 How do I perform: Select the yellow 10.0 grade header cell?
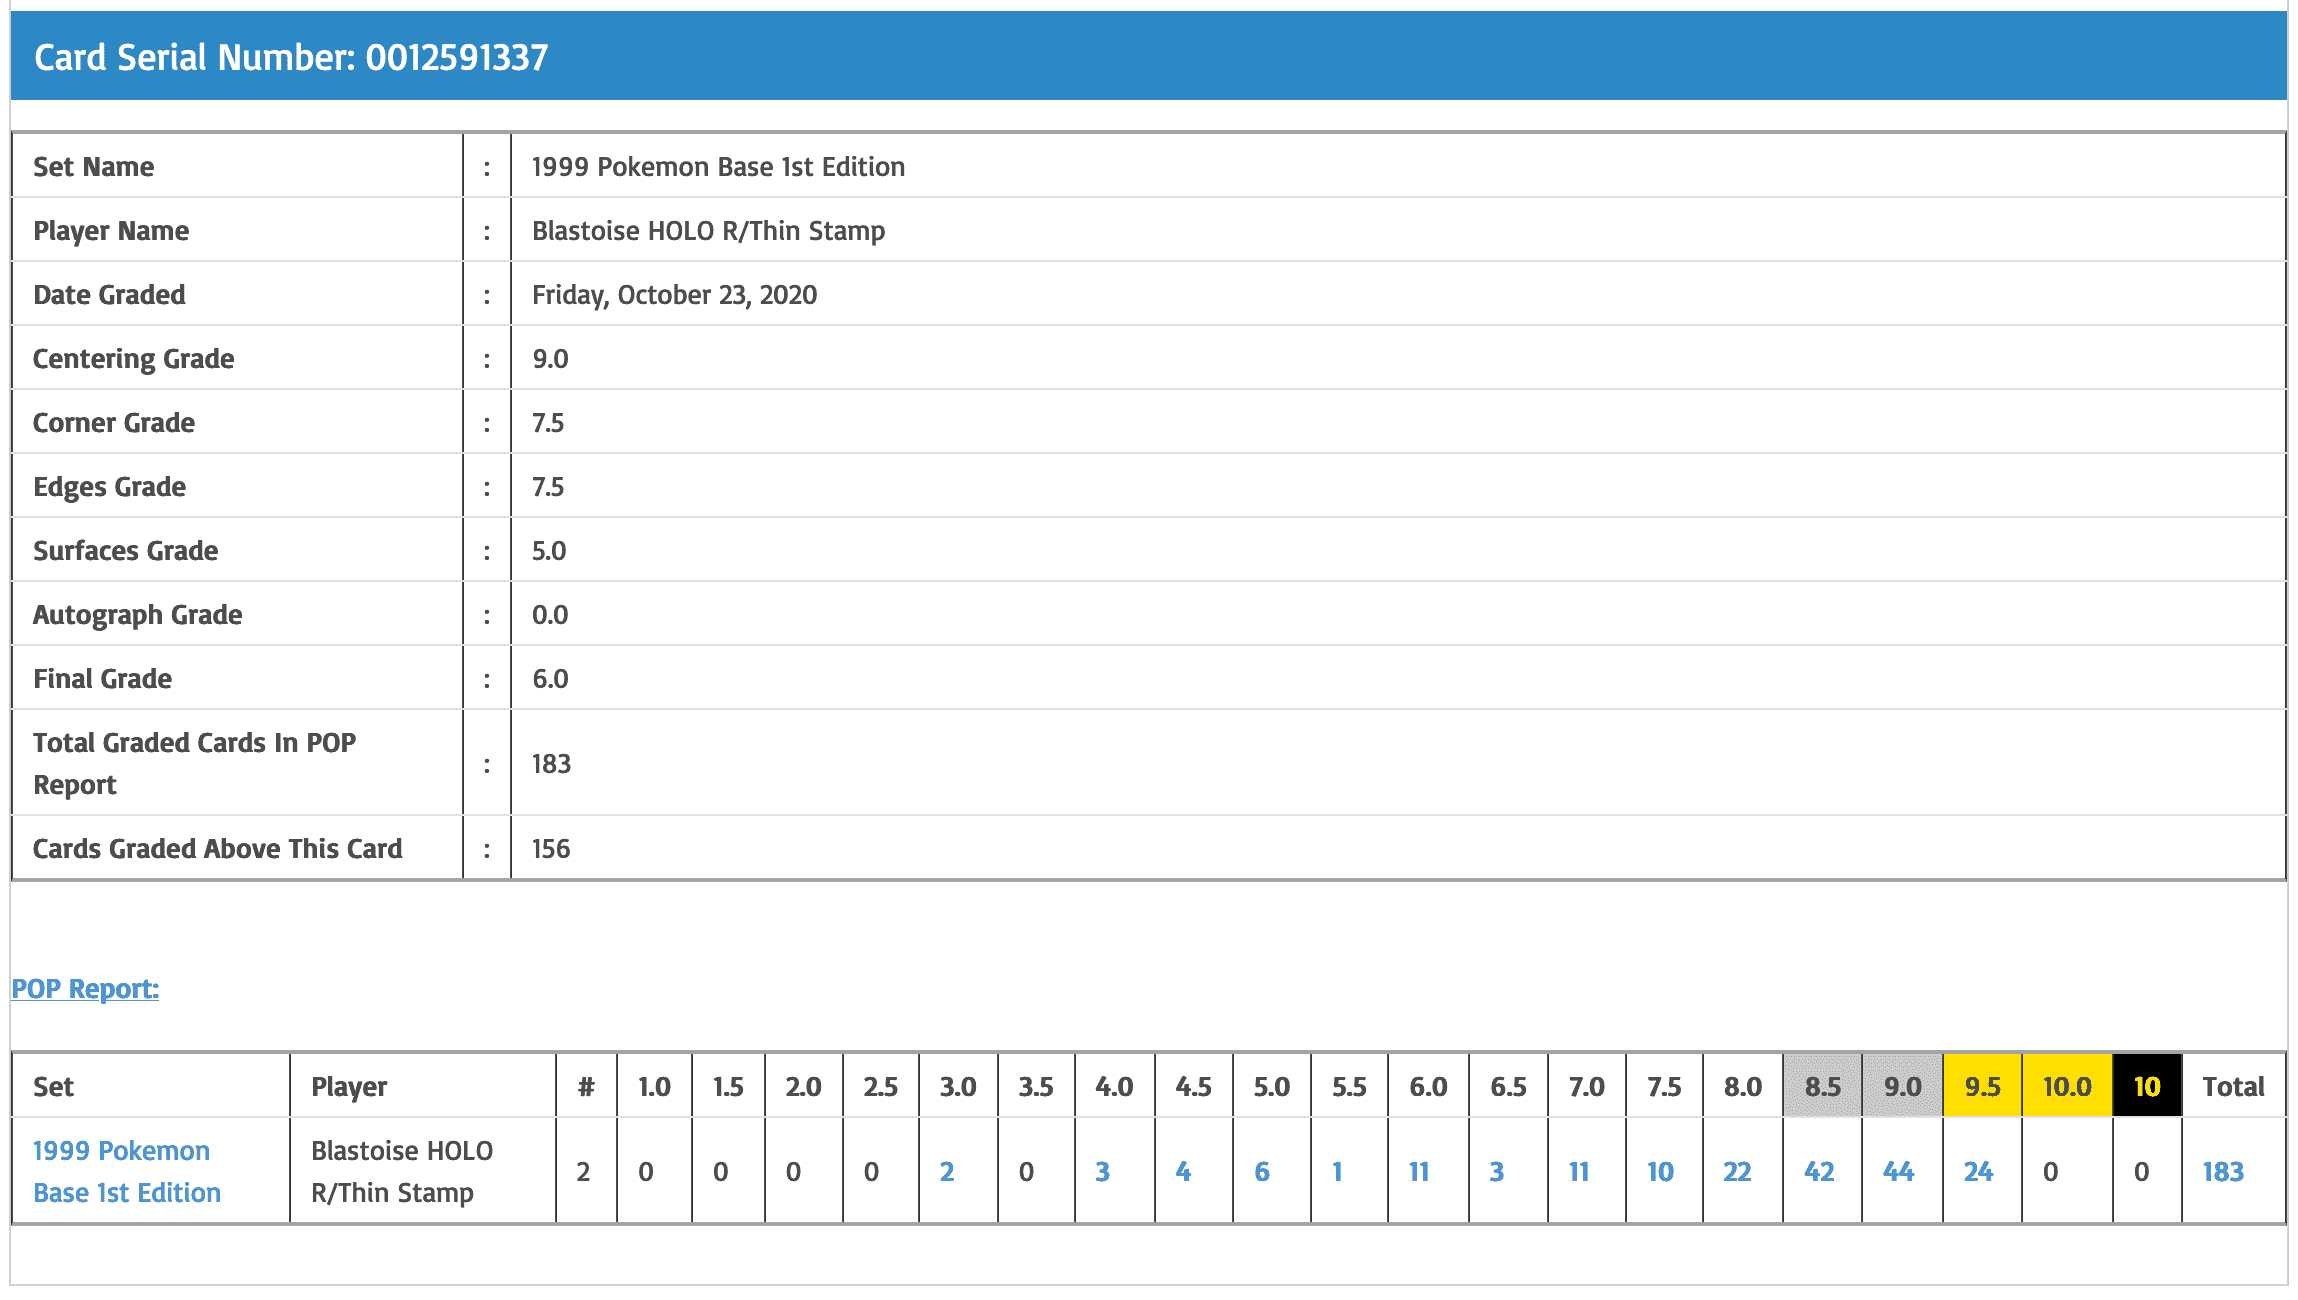[2067, 1085]
